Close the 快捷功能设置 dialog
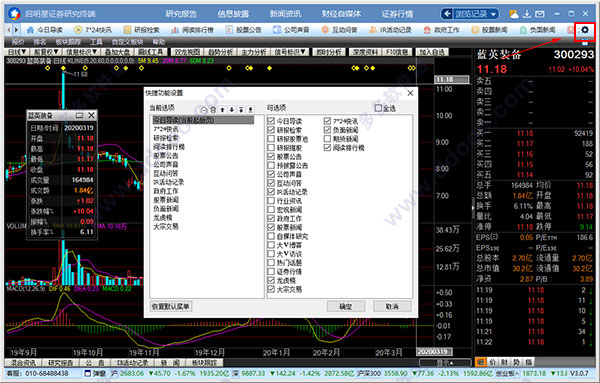 410,93
